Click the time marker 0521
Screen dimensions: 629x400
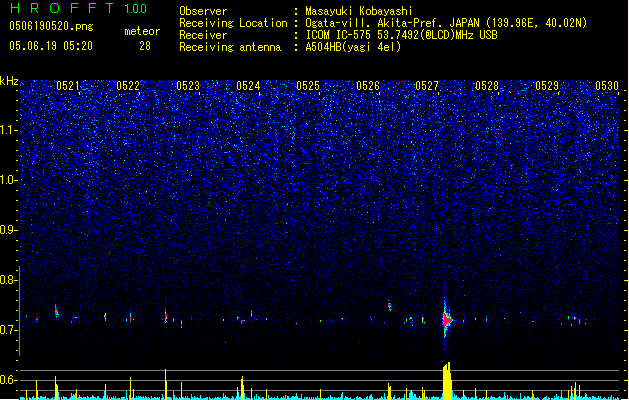[68, 86]
